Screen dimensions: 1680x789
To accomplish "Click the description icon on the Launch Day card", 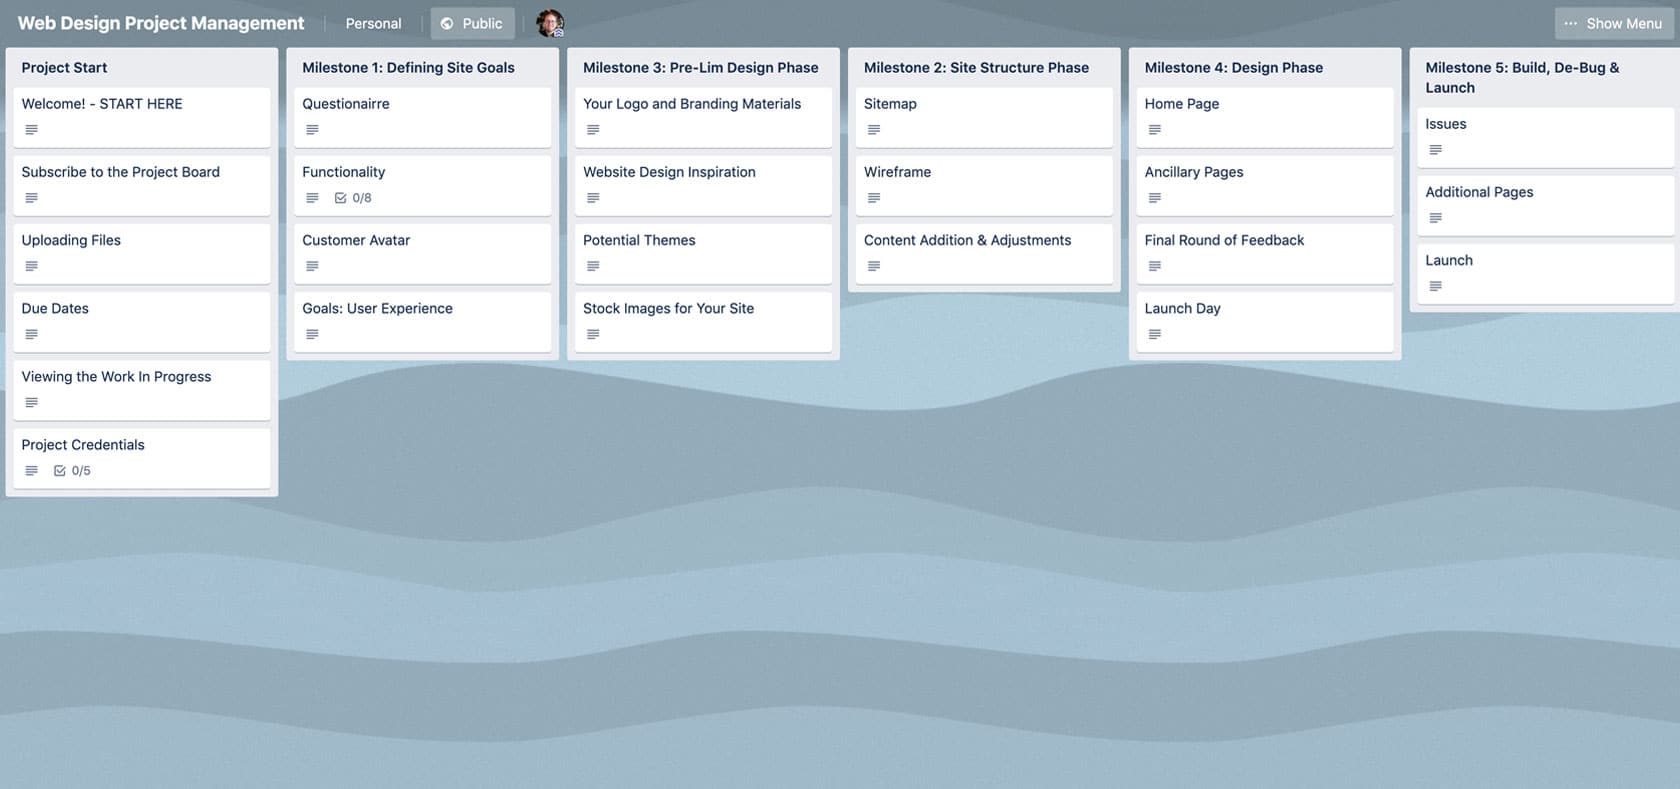I will 1155,335.
